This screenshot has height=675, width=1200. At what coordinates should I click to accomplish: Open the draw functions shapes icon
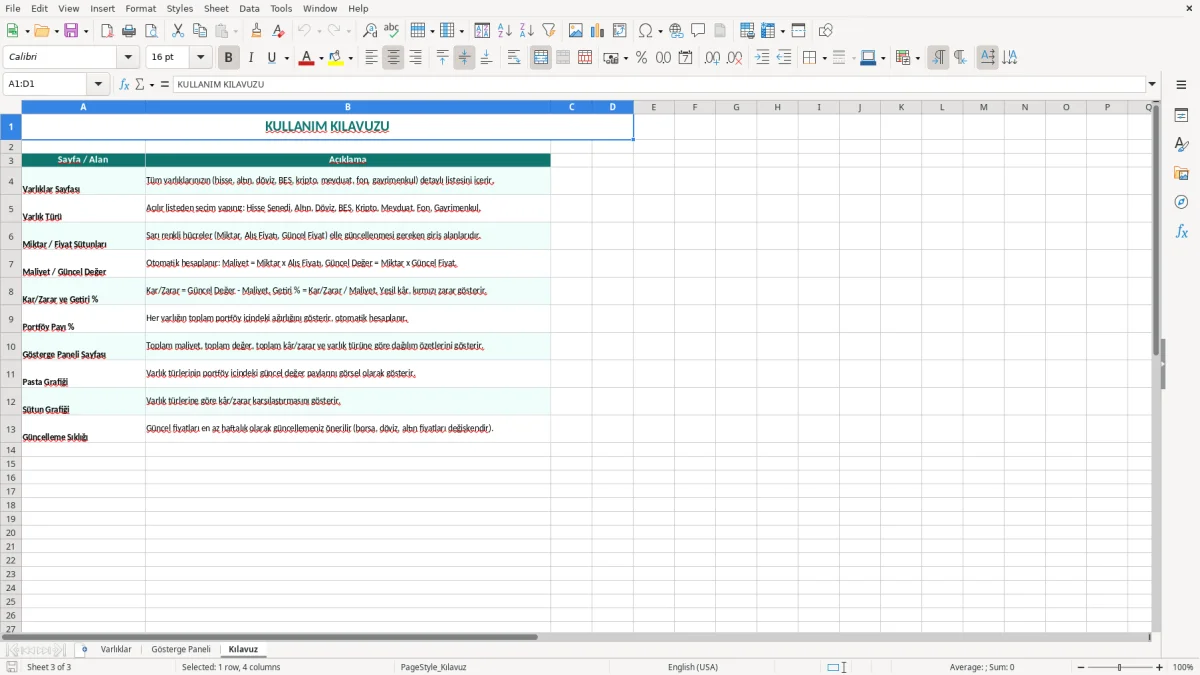pyautogui.click(x=826, y=31)
